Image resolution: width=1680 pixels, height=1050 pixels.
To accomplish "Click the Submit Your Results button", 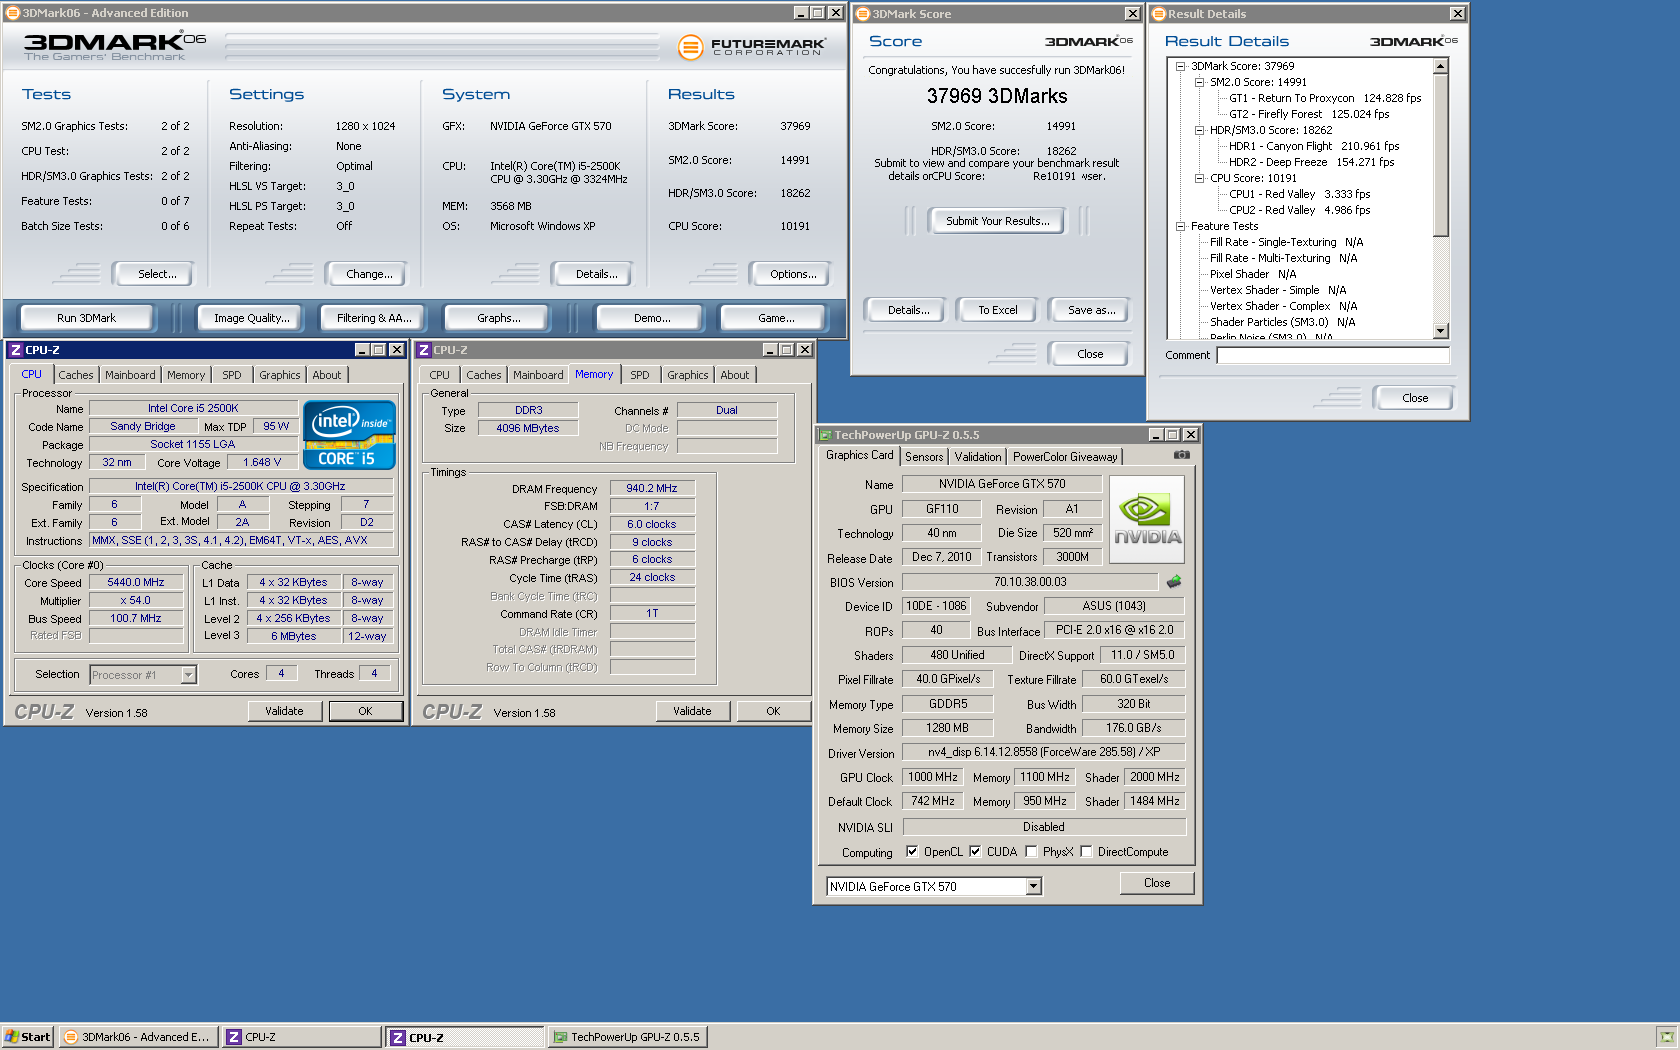I will (x=997, y=221).
